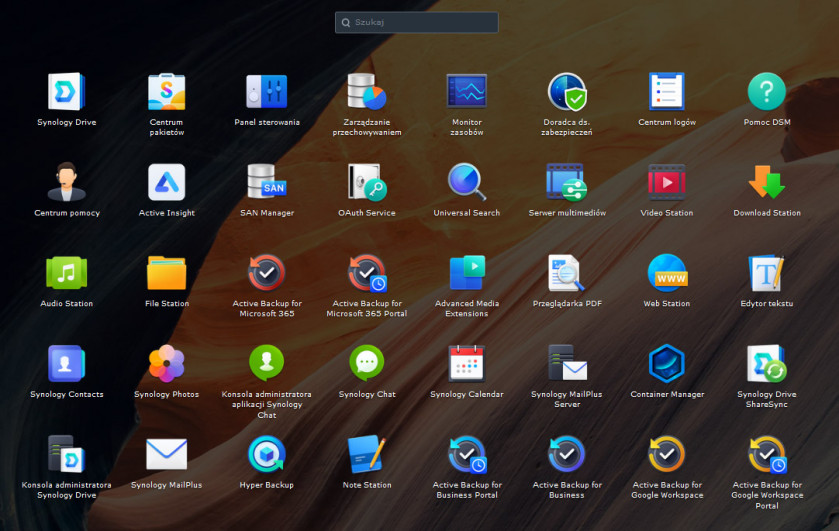The width and height of the screenshot is (839, 531).
Task: Open Doradca ds. zabezpieczeń
Action: 567,92
